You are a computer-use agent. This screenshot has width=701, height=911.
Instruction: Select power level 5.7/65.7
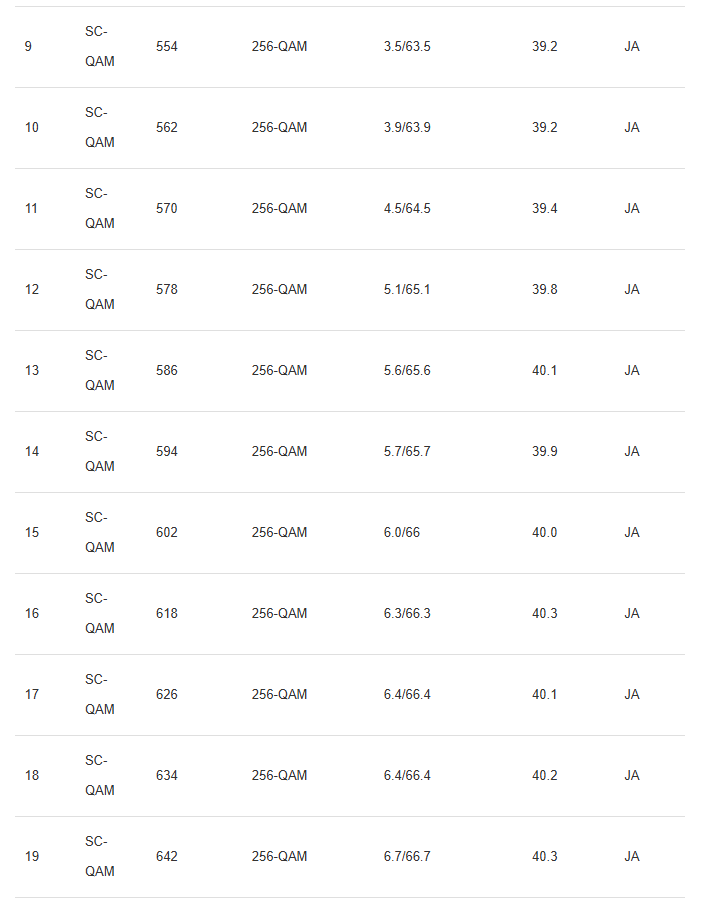pos(407,452)
